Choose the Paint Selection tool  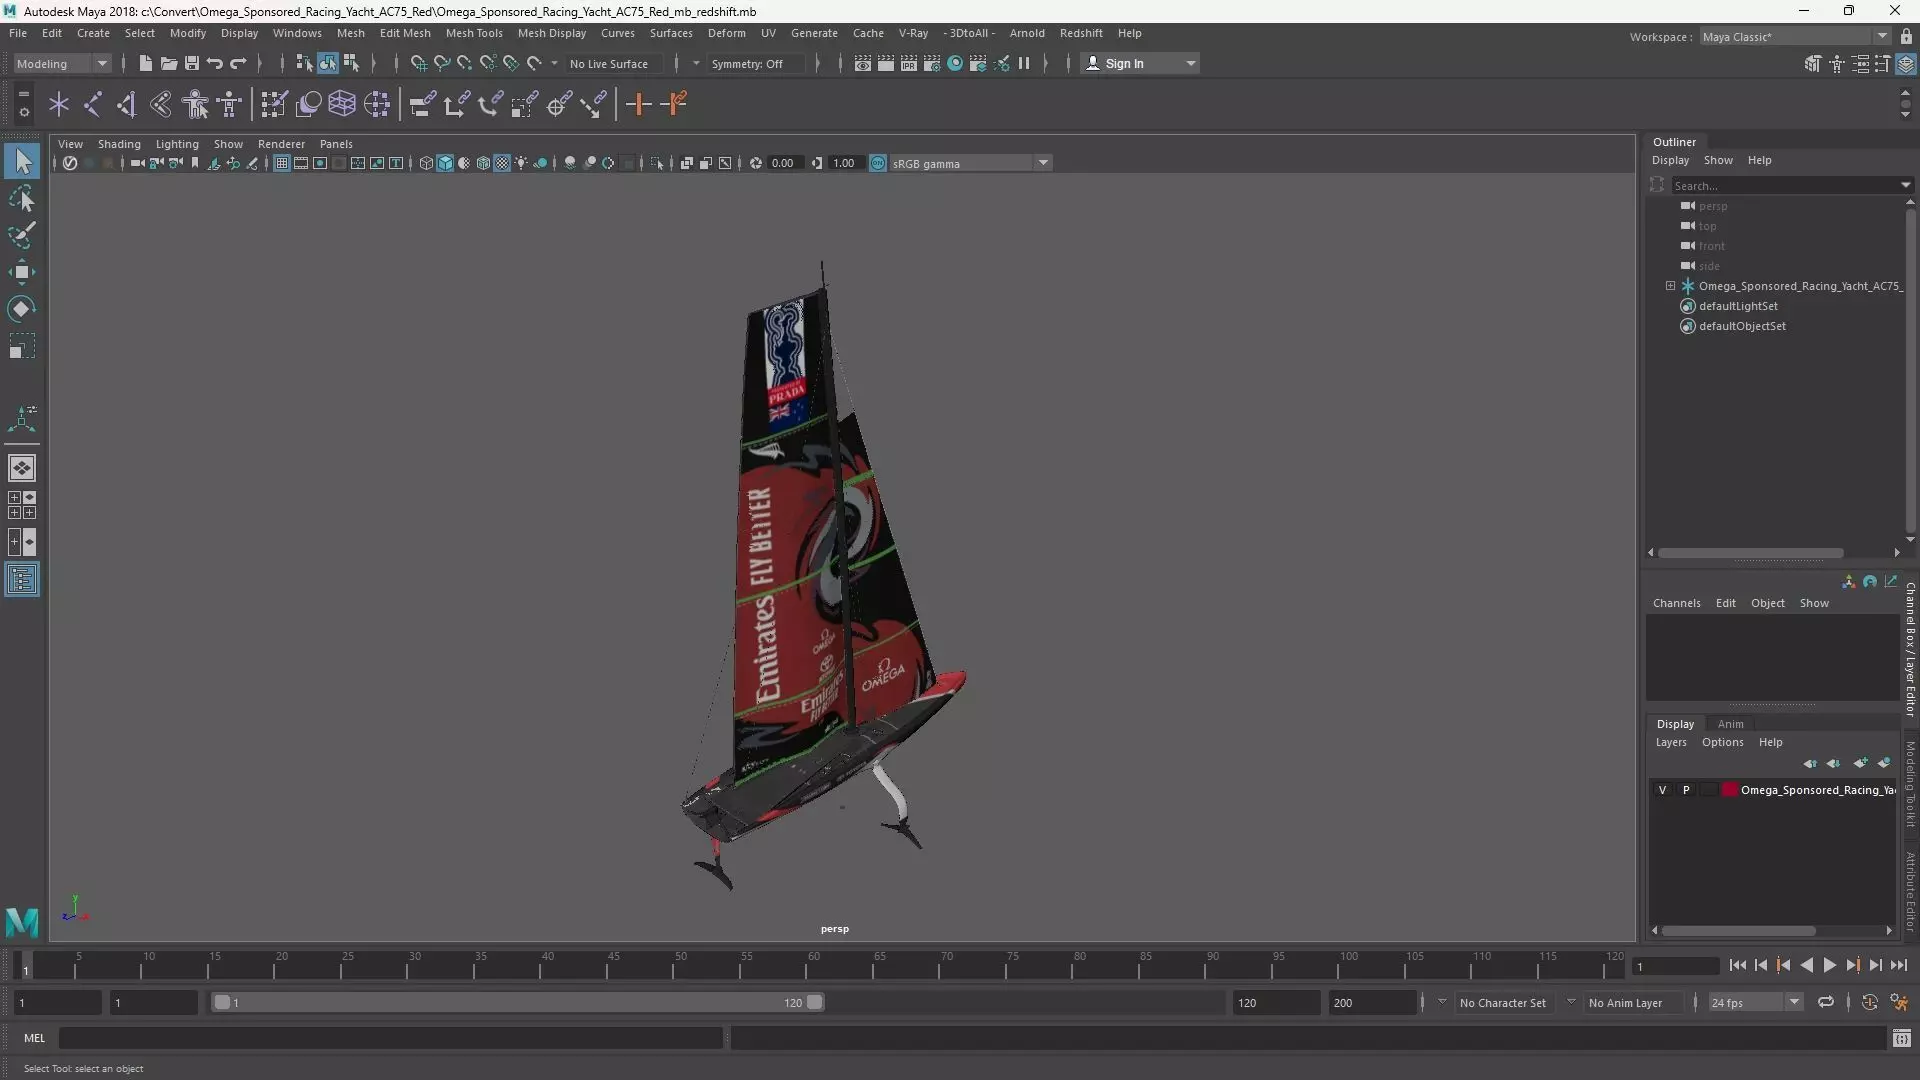click(x=22, y=235)
